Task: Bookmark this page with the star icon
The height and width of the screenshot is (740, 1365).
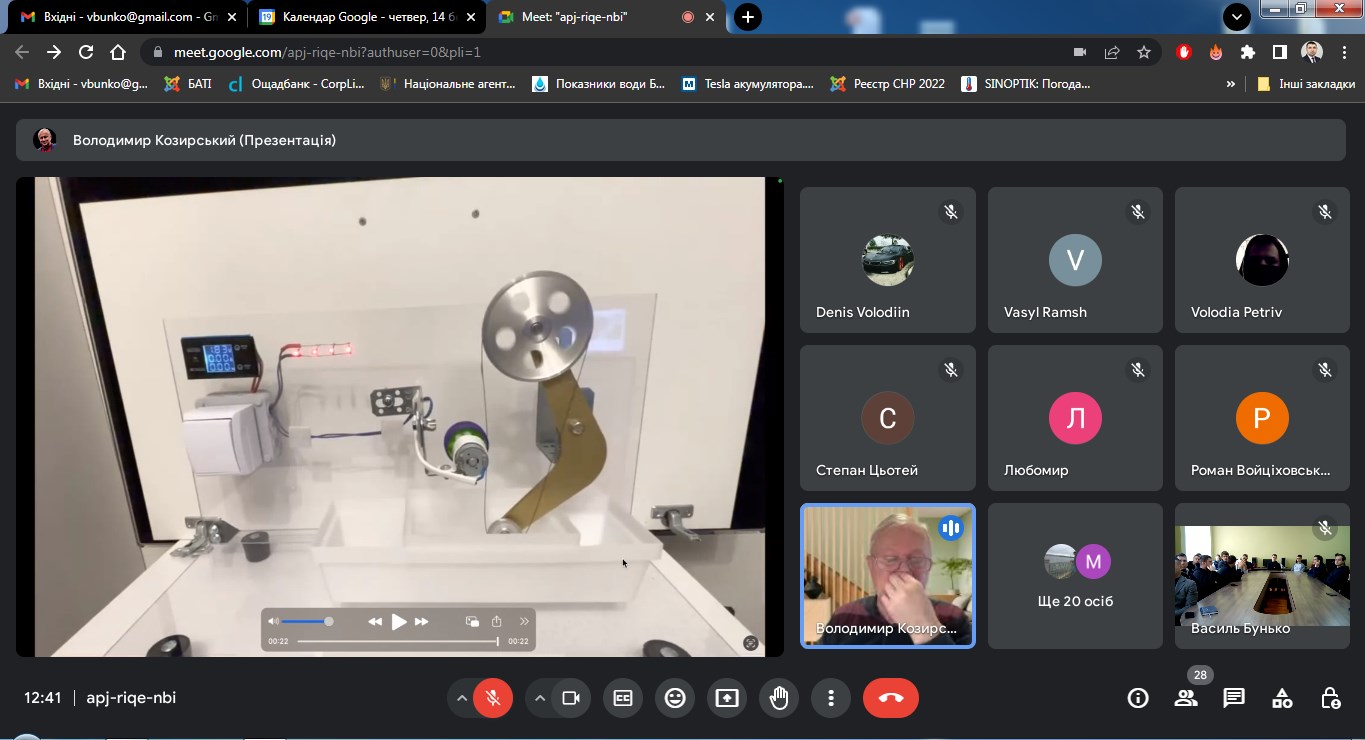Action: coord(1144,52)
